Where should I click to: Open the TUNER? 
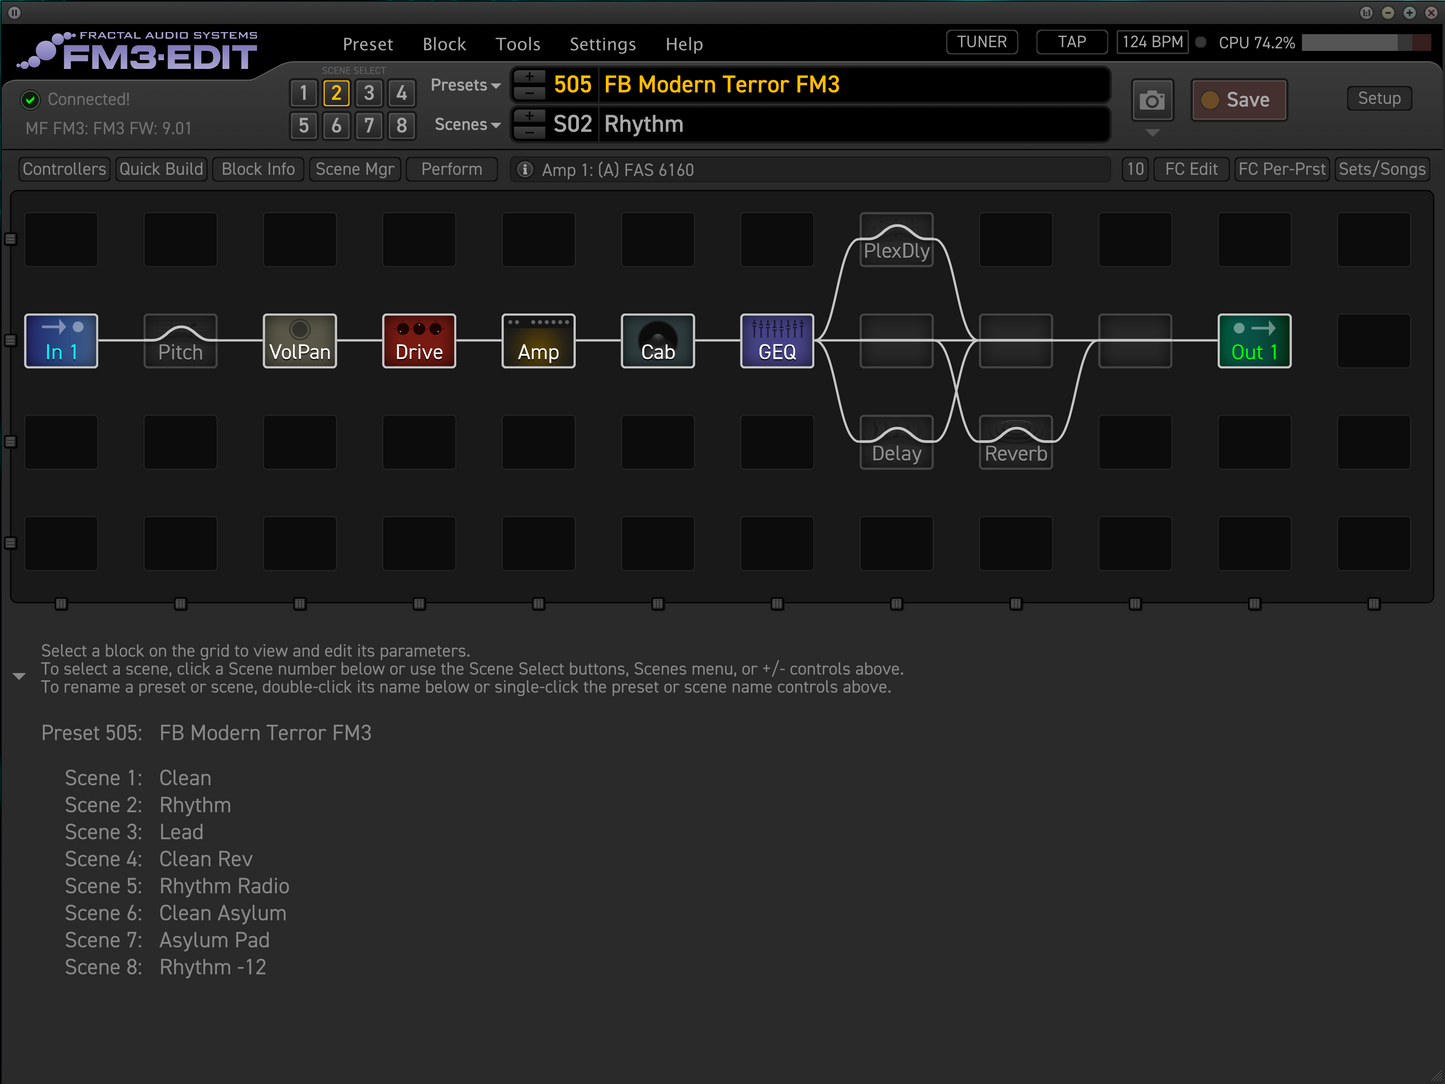[981, 42]
